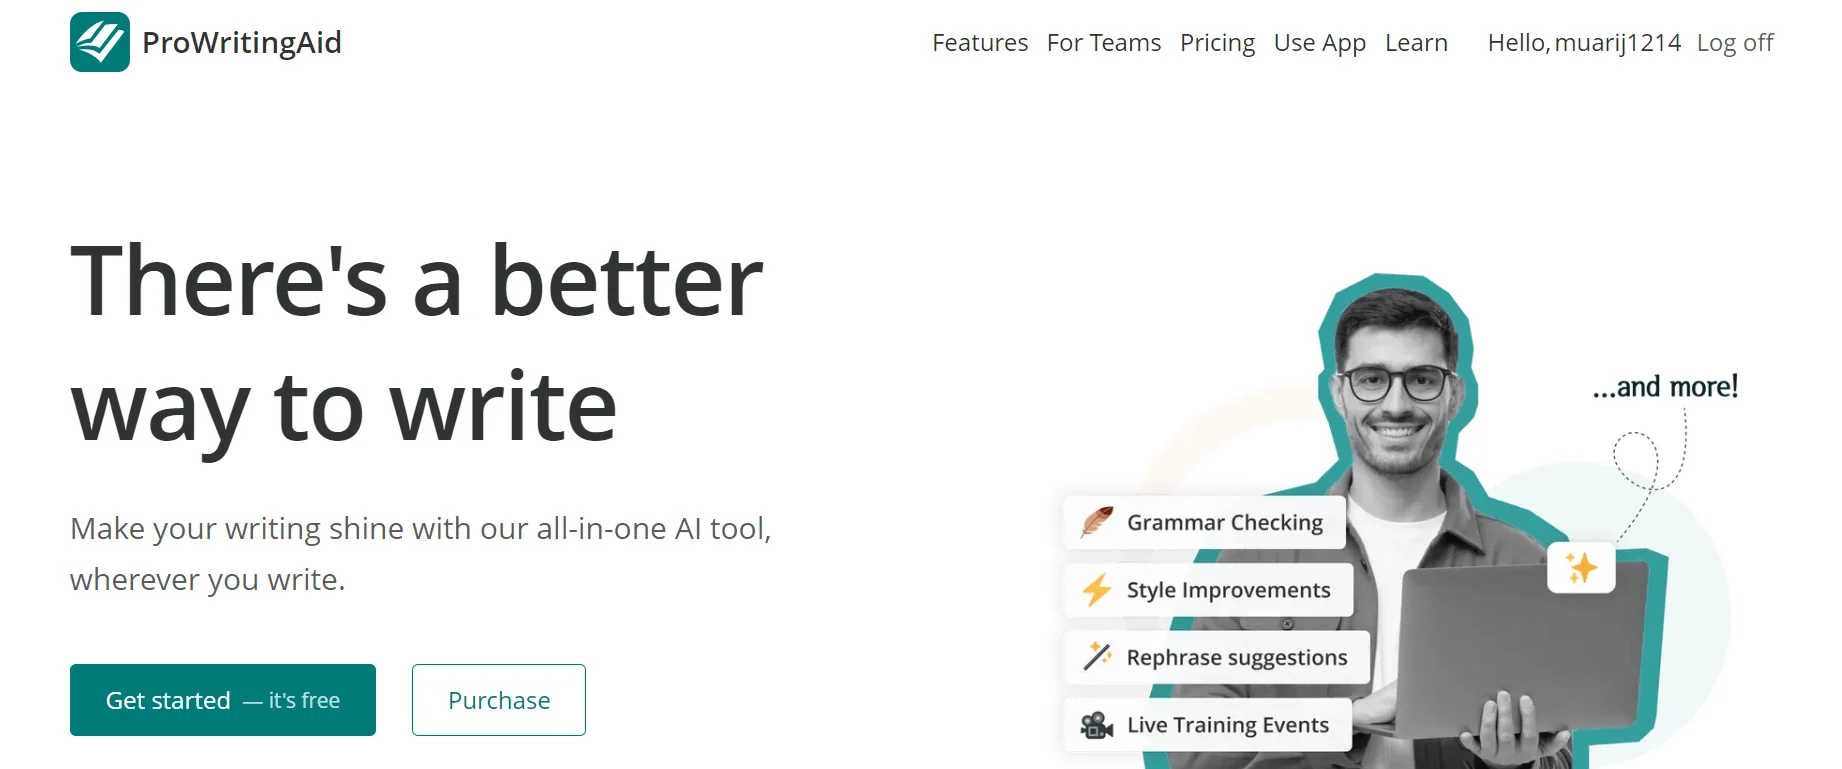Open the Features menu
Viewport: 1842px width, 769px height.
980,43
